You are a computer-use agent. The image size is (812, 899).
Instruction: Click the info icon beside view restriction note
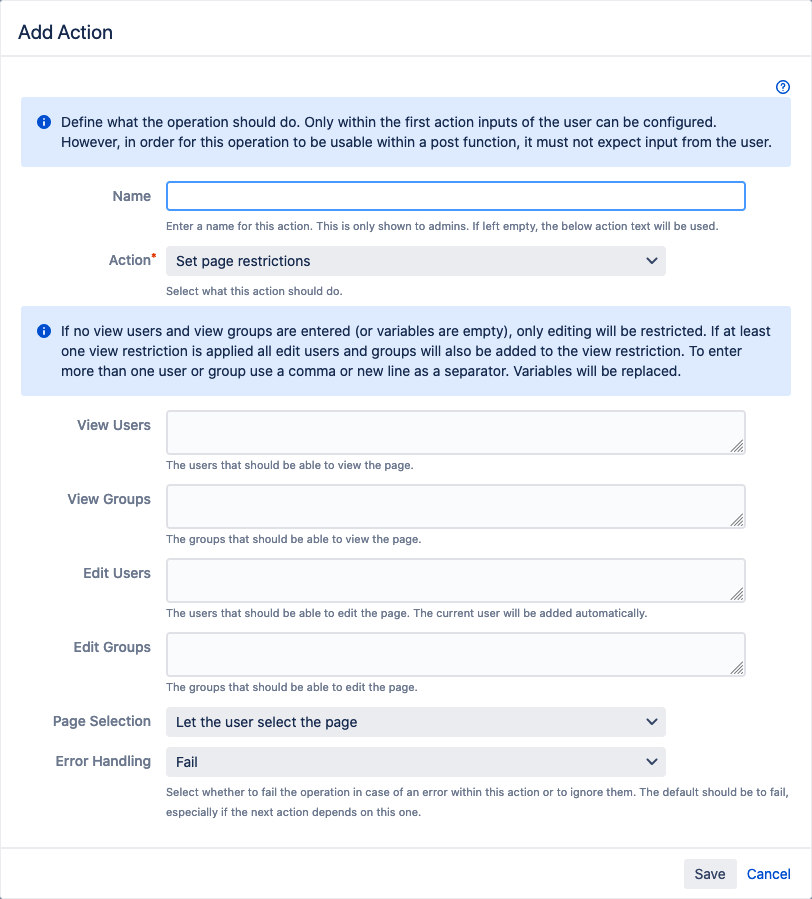pyautogui.click(x=44, y=331)
